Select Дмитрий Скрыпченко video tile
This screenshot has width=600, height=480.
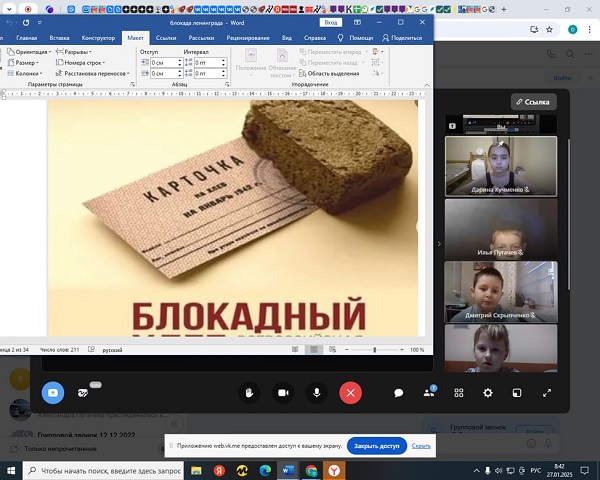coord(501,292)
